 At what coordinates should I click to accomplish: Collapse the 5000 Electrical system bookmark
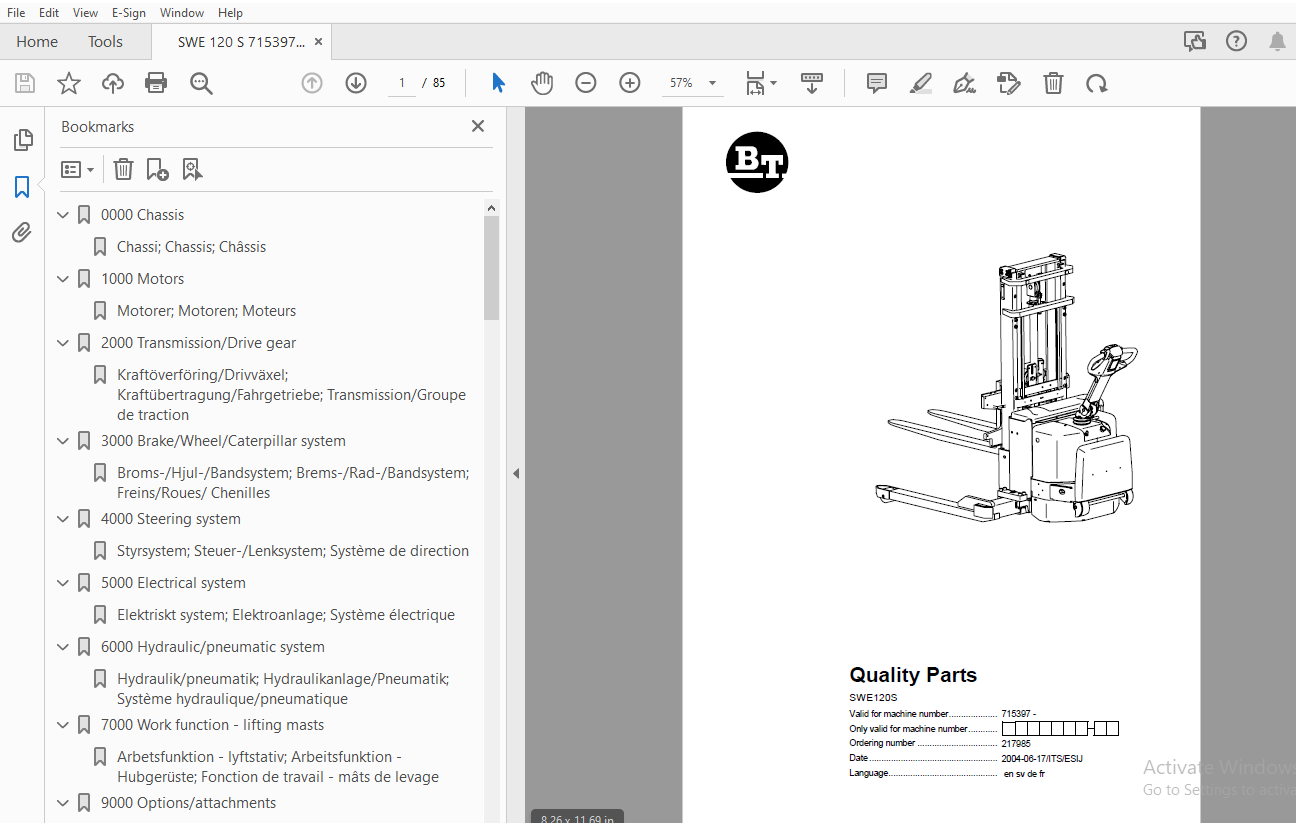point(64,583)
